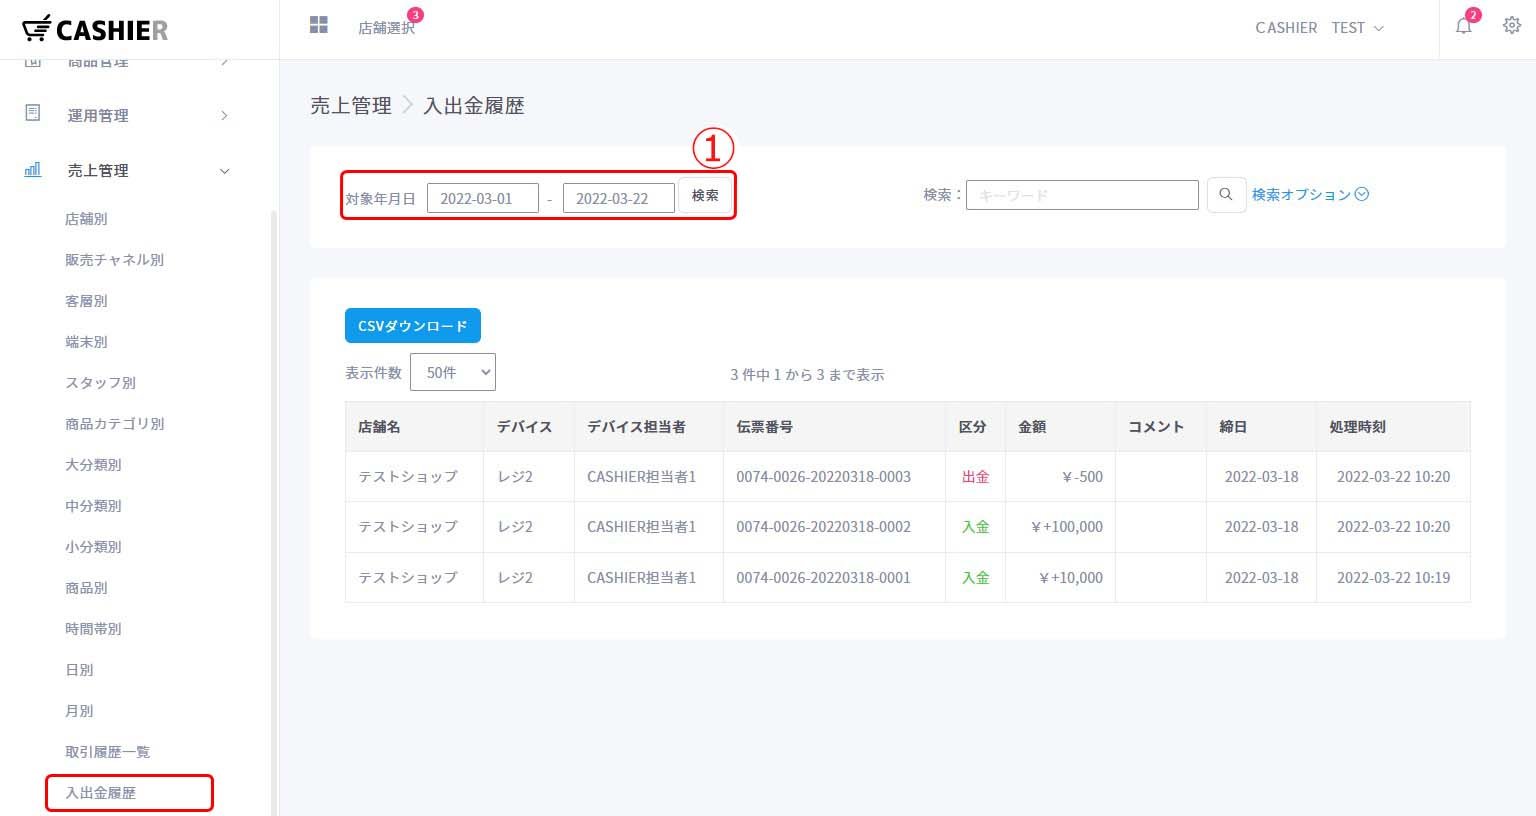Click the magnifier search button

click(1226, 195)
